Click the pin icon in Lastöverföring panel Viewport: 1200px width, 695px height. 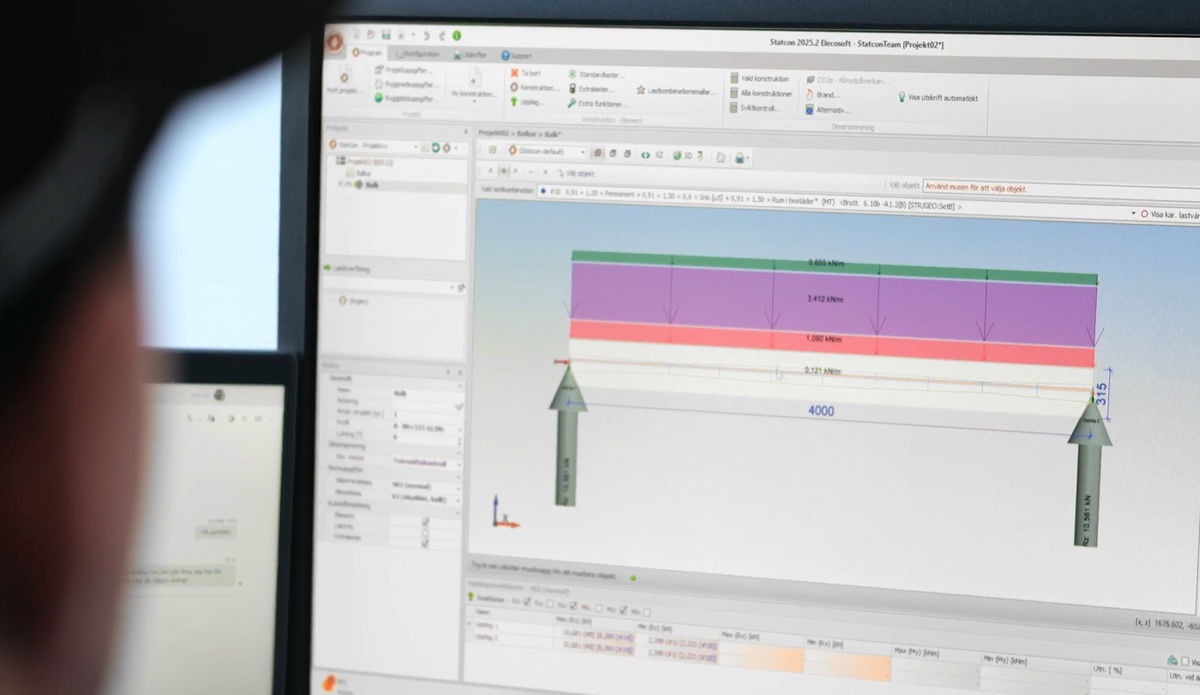click(461, 288)
